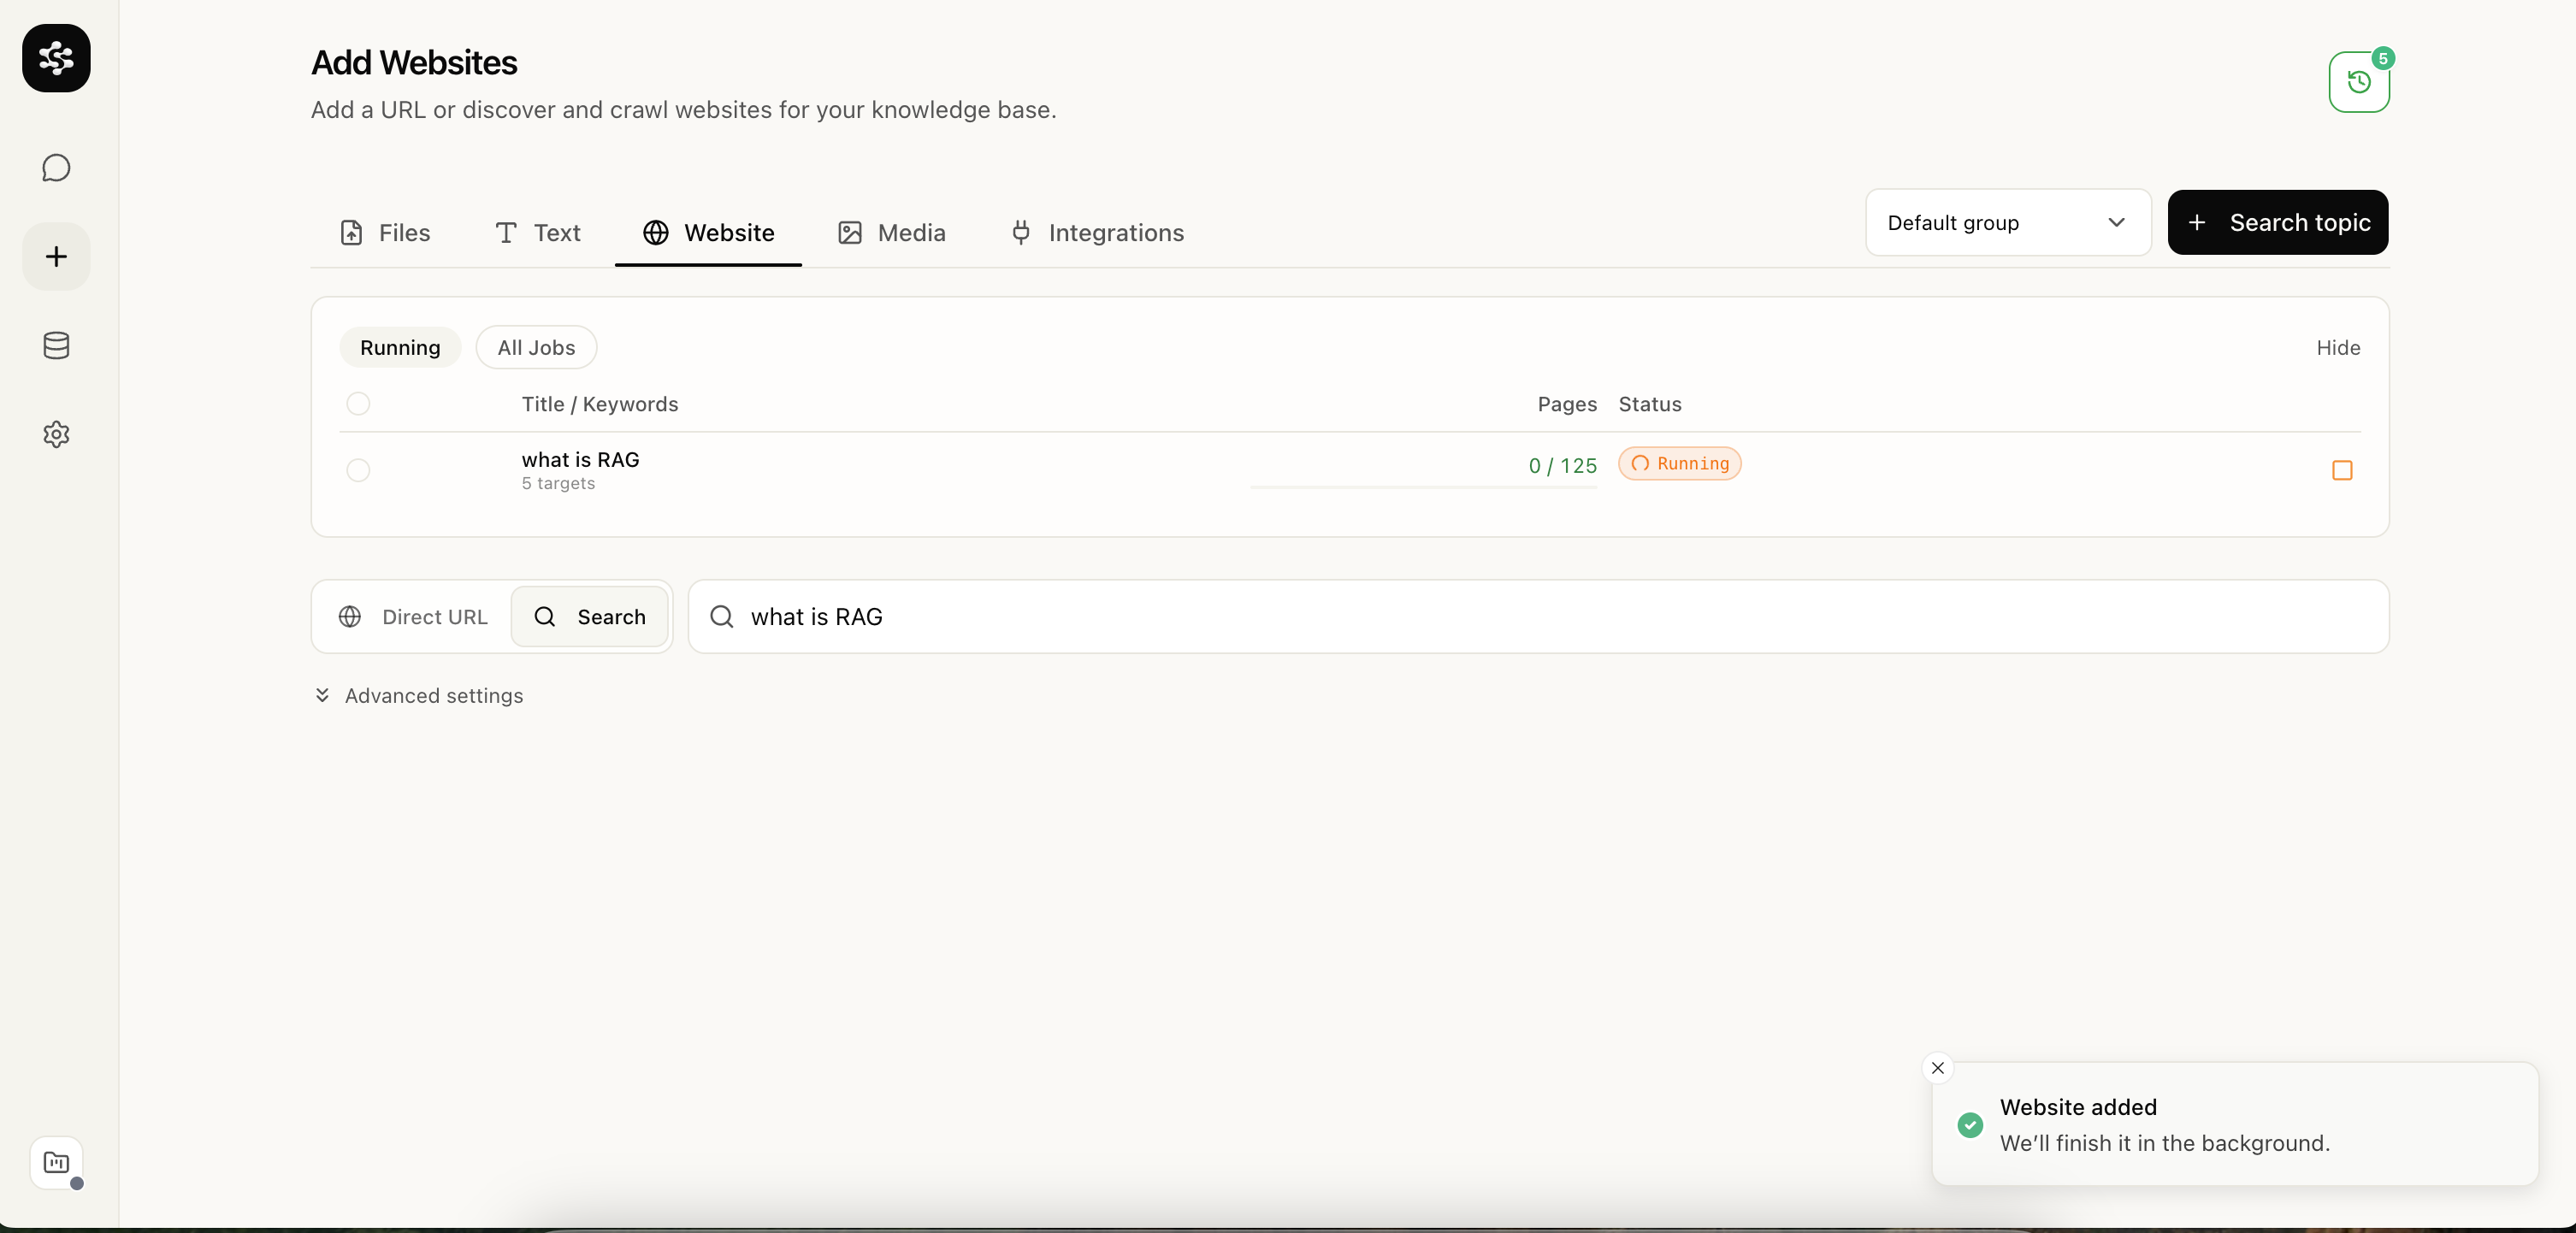Open the chat bubble sidebar icon
The image size is (2576, 1233).
pos(56,168)
